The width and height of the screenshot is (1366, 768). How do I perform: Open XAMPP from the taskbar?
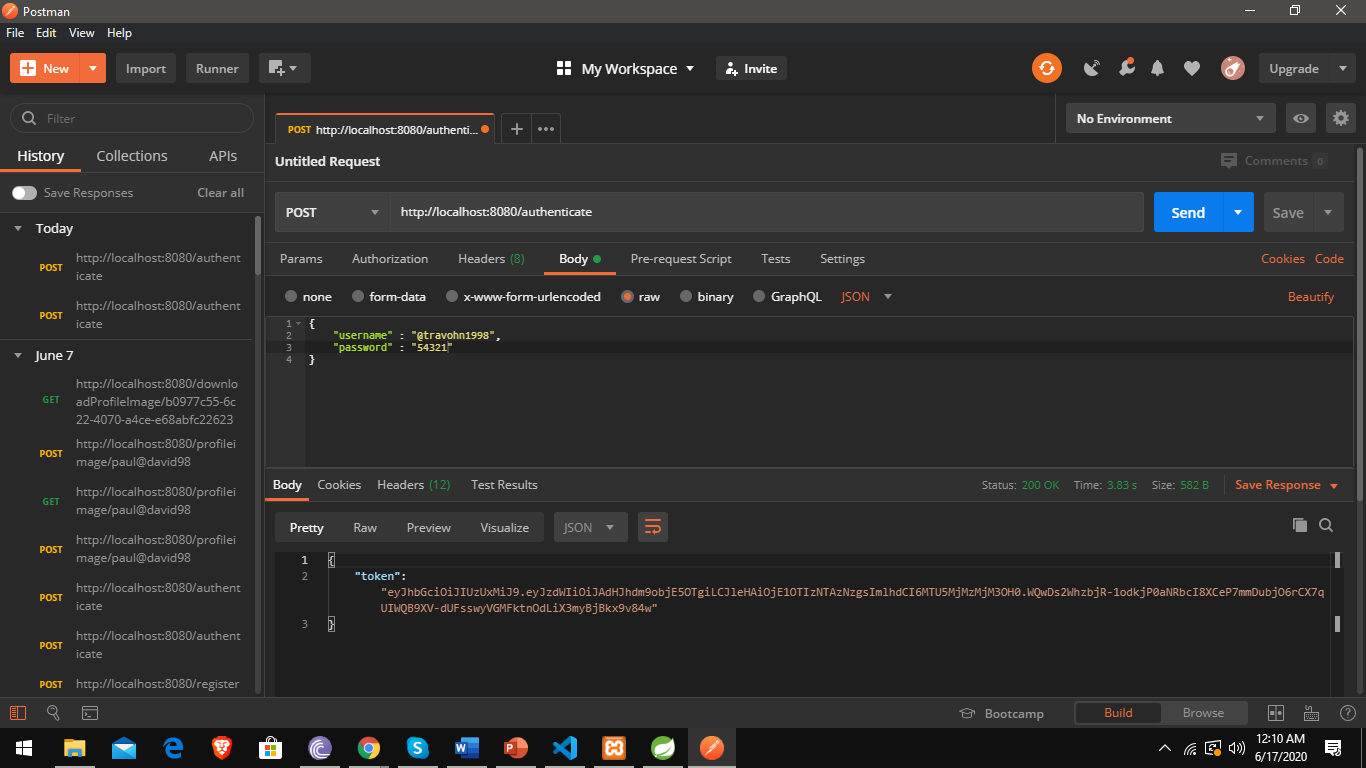(x=614, y=747)
